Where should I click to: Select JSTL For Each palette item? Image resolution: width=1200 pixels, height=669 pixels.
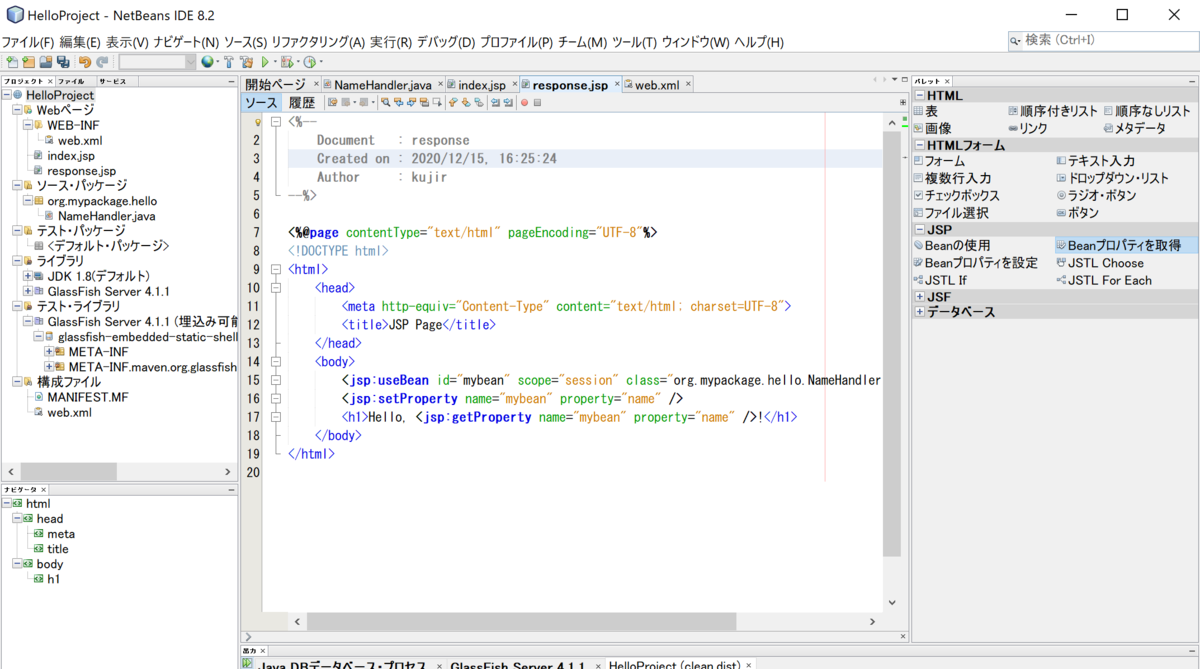[x=1104, y=281]
